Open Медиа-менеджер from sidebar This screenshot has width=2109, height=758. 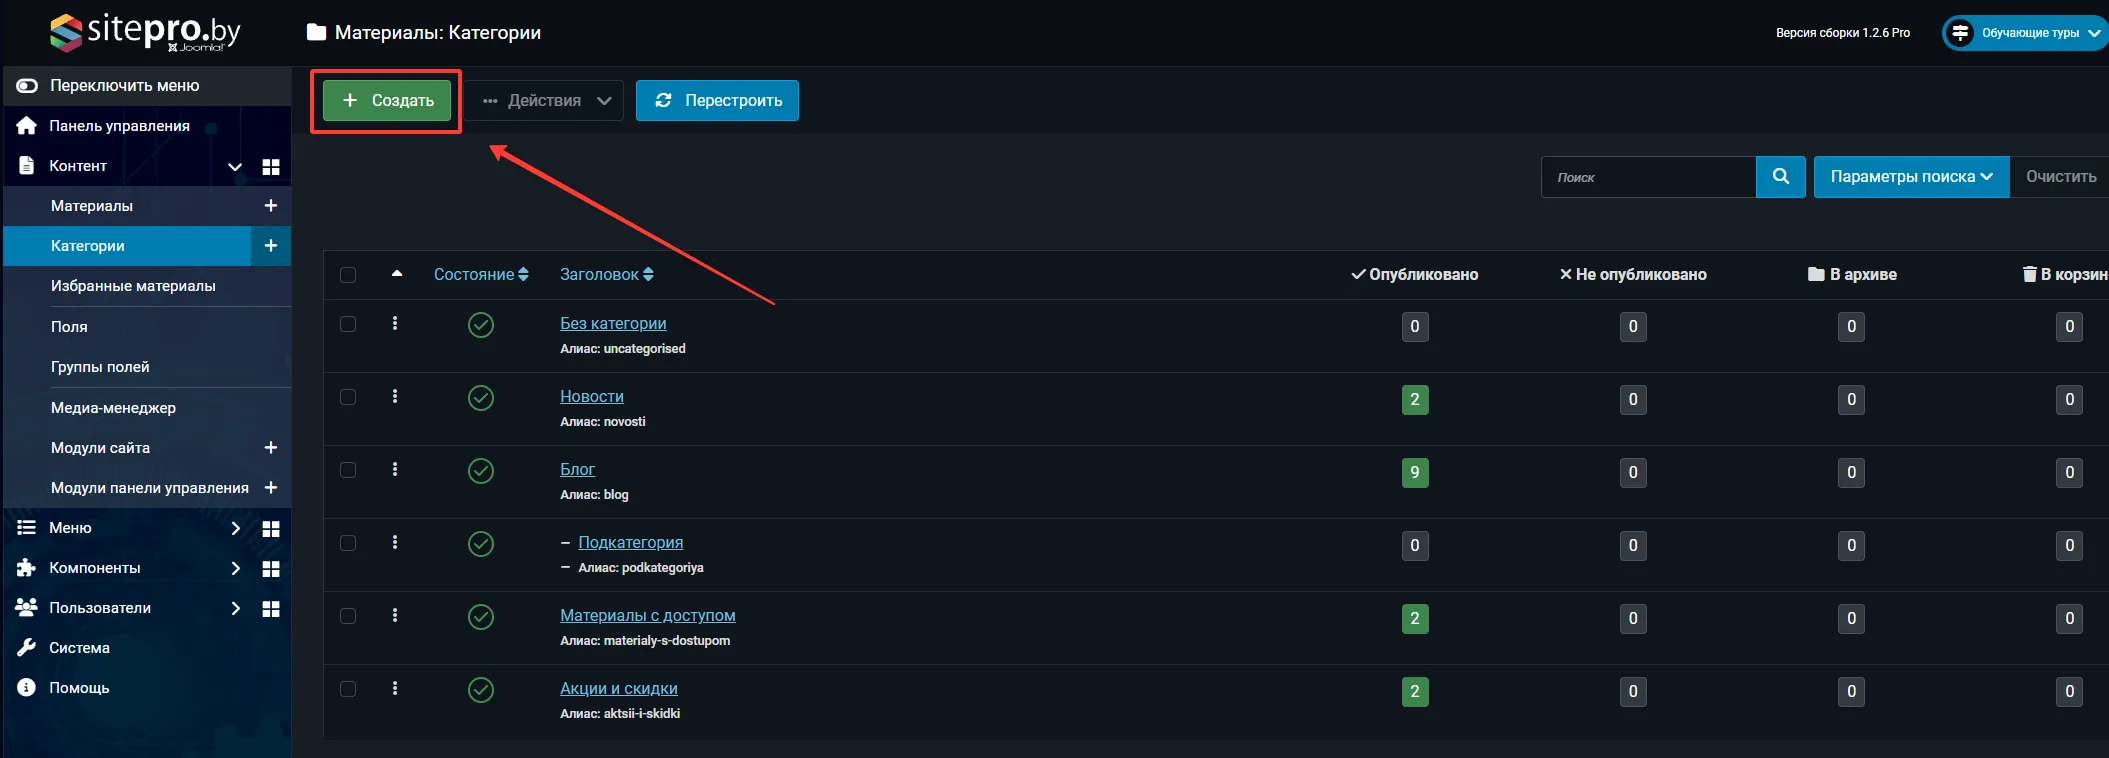click(x=113, y=408)
